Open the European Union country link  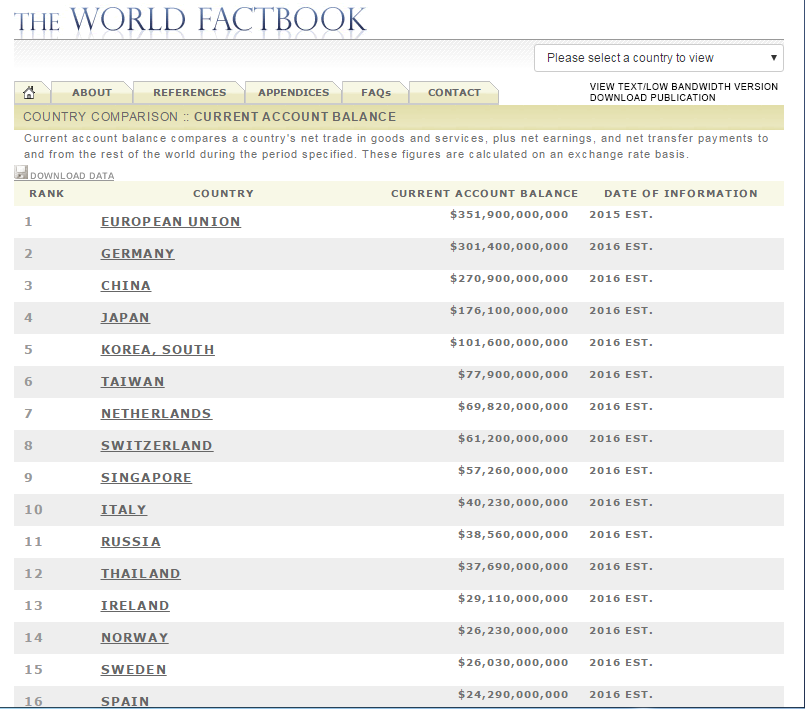(170, 222)
